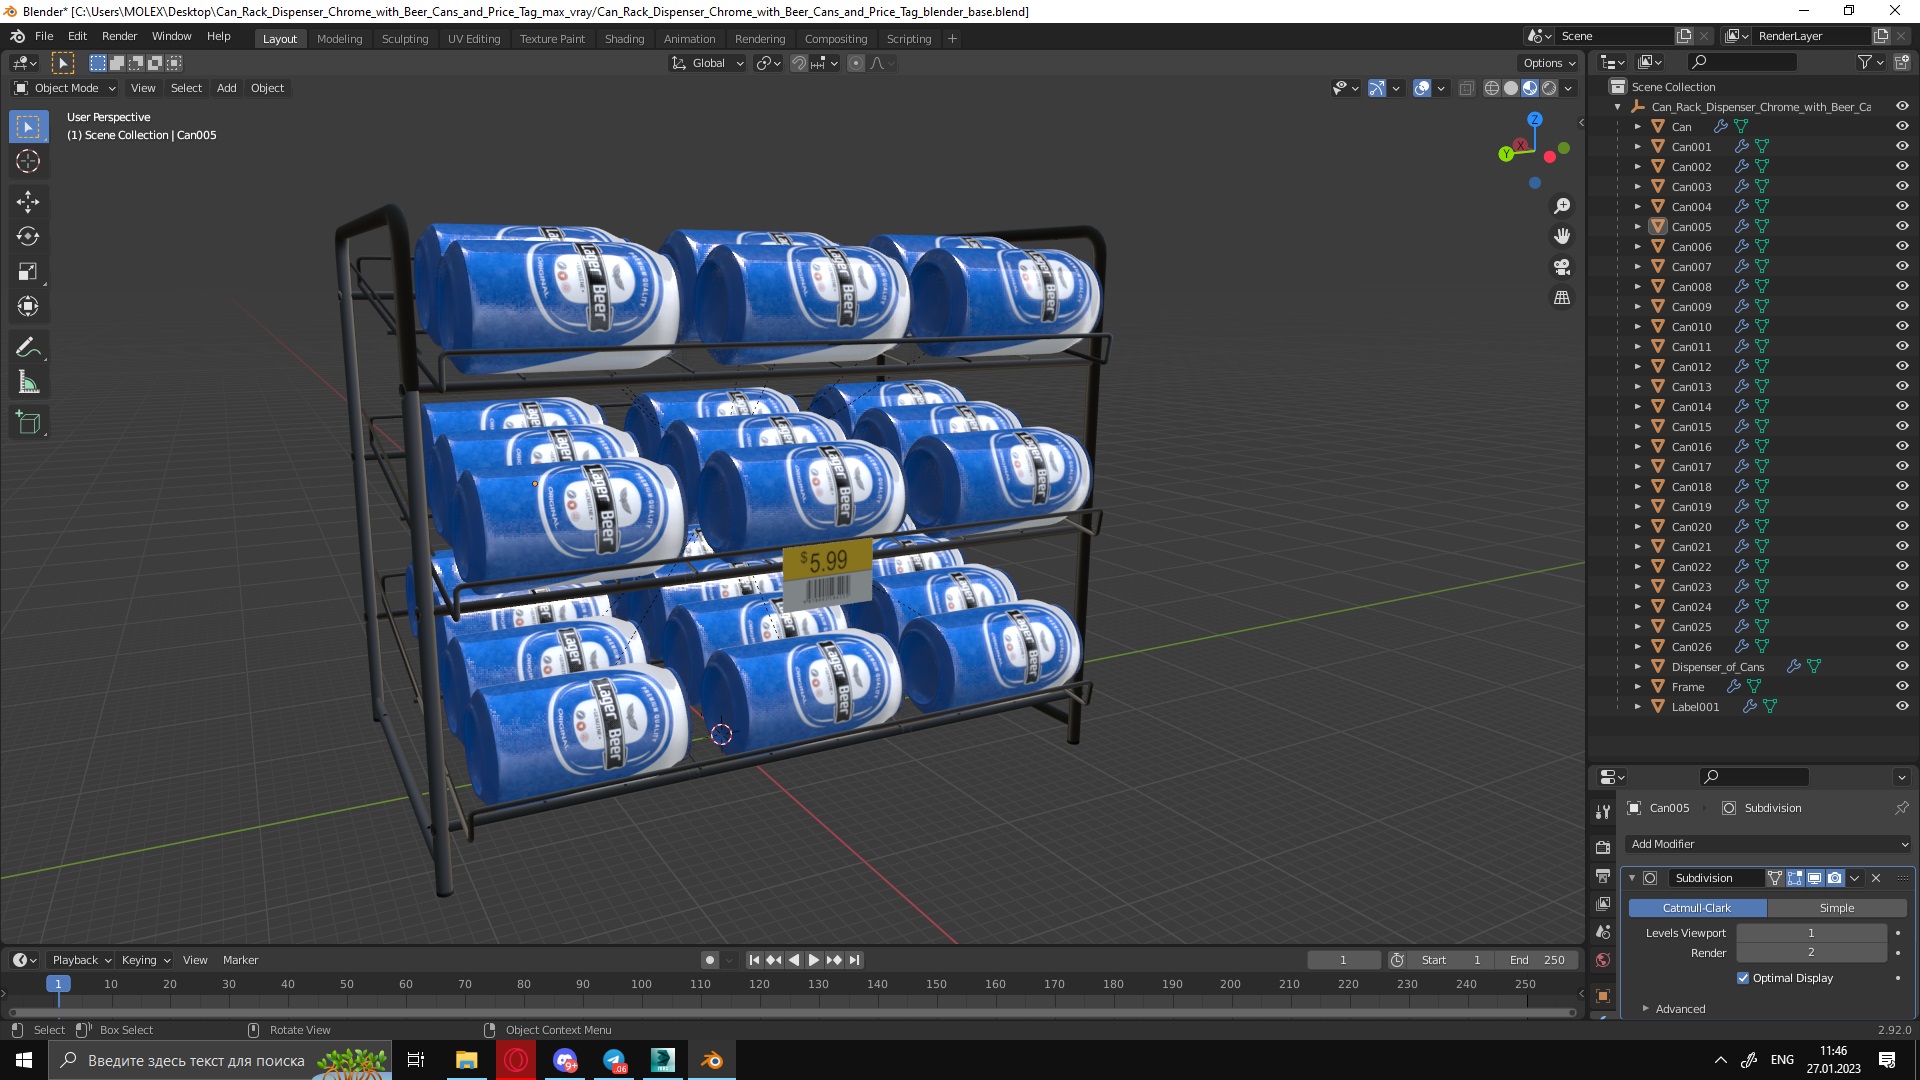Activate the Rotate tool

pos(28,237)
